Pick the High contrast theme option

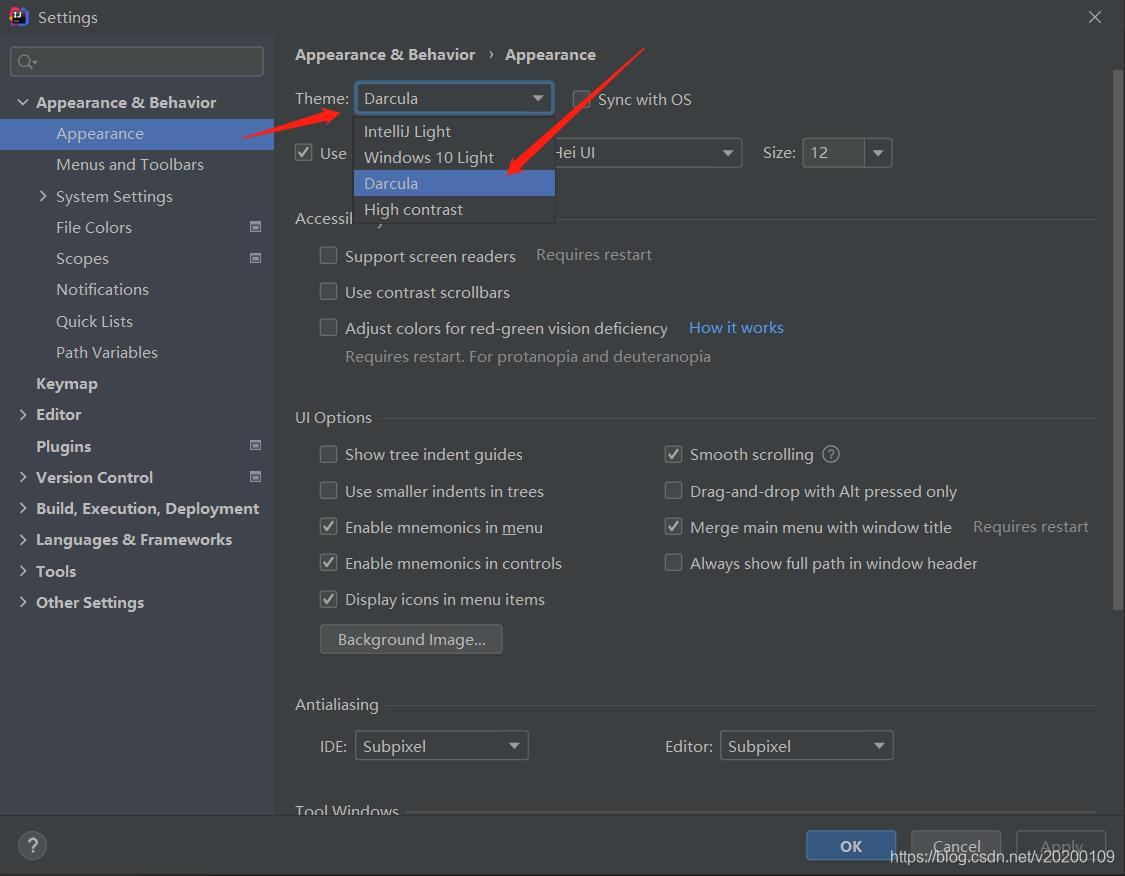[454, 209]
